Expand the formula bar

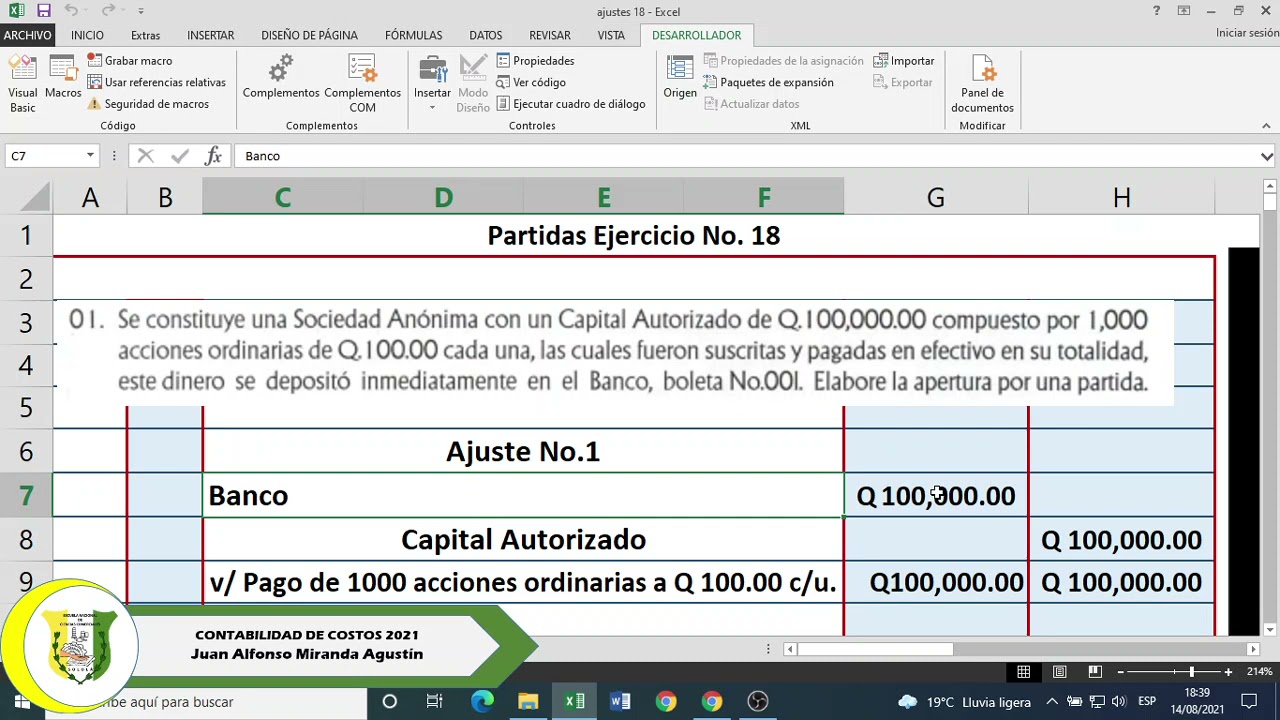tap(1267, 156)
